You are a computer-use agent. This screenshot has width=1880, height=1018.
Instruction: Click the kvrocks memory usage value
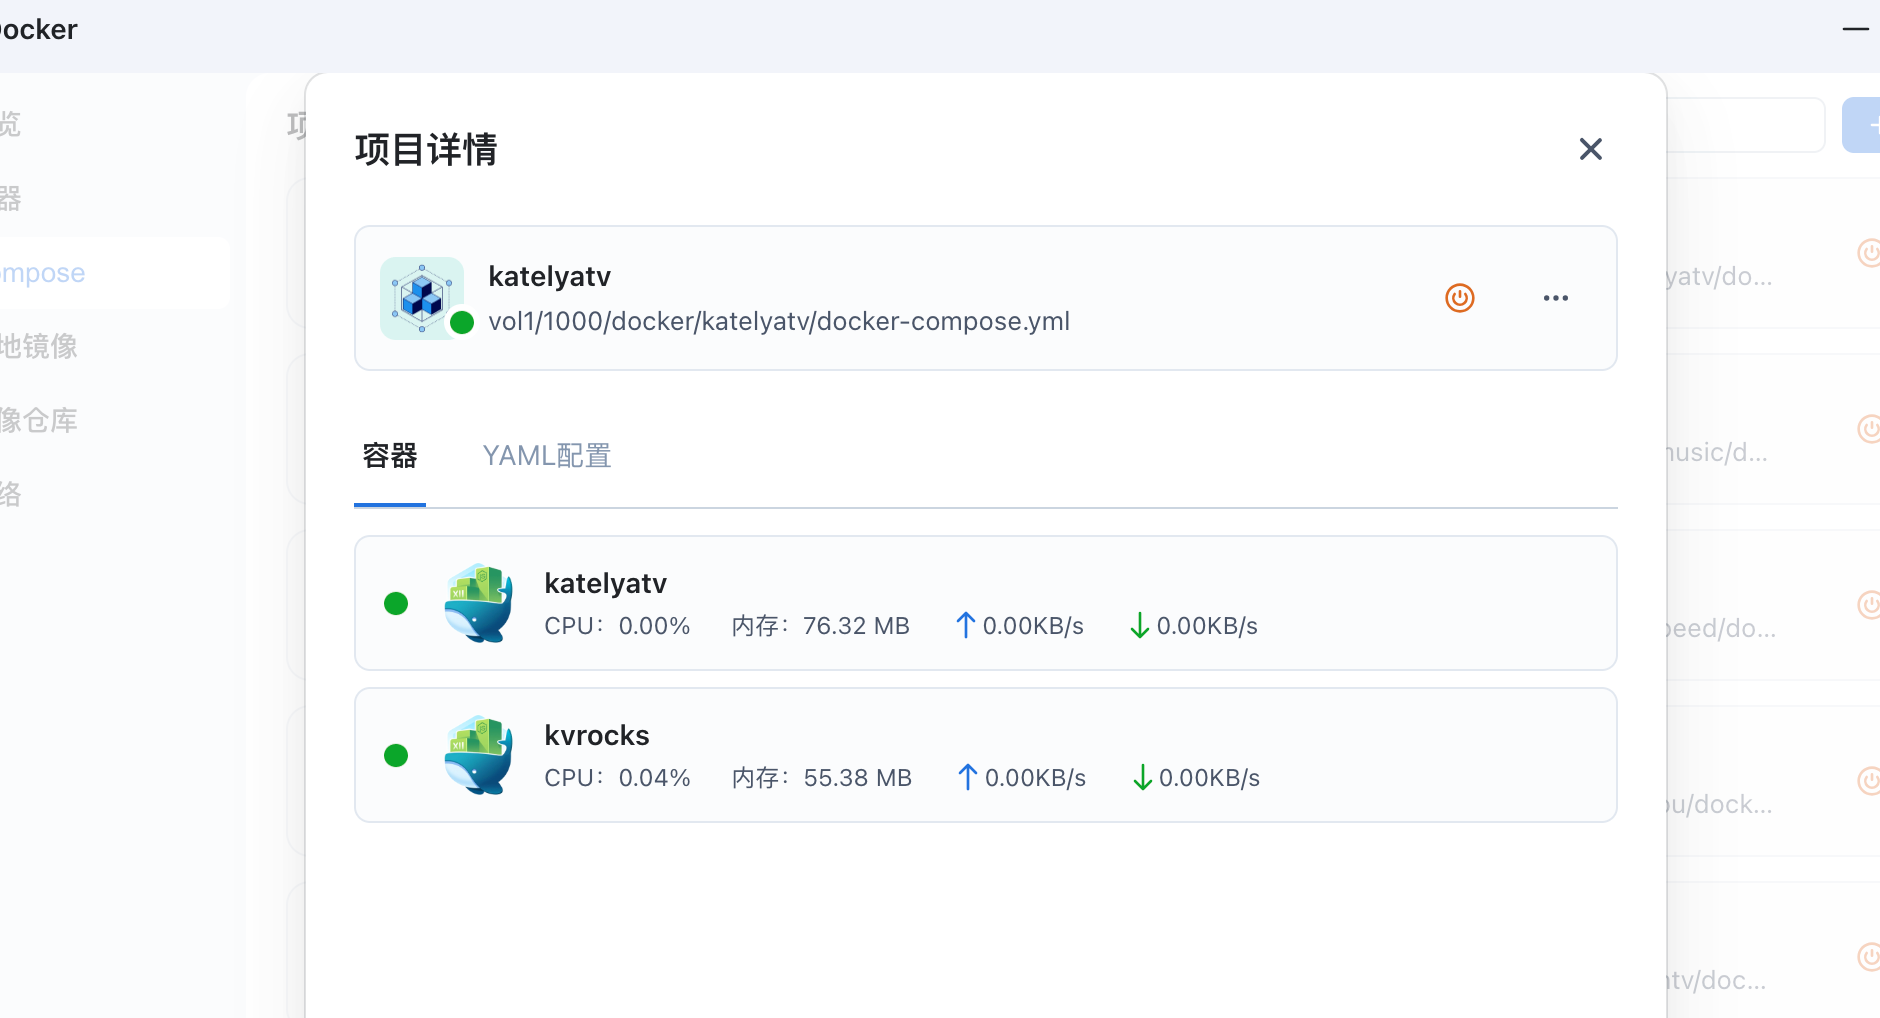coord(857,778)
